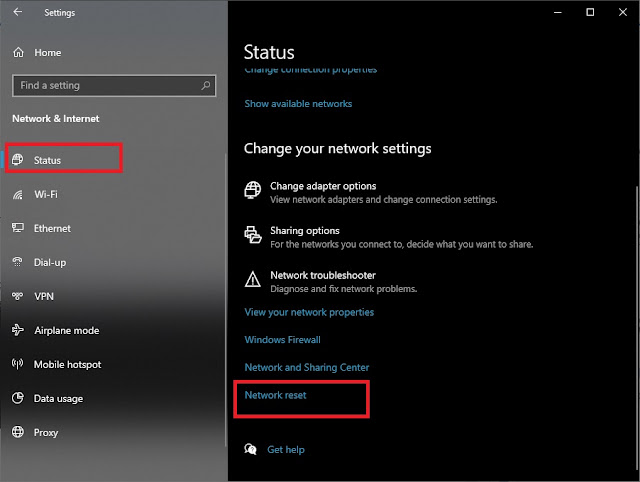Click 'View network adapters and change connection settings.' text
The height and width of the screenshot is (482, 640).
[x=384, y=200]
